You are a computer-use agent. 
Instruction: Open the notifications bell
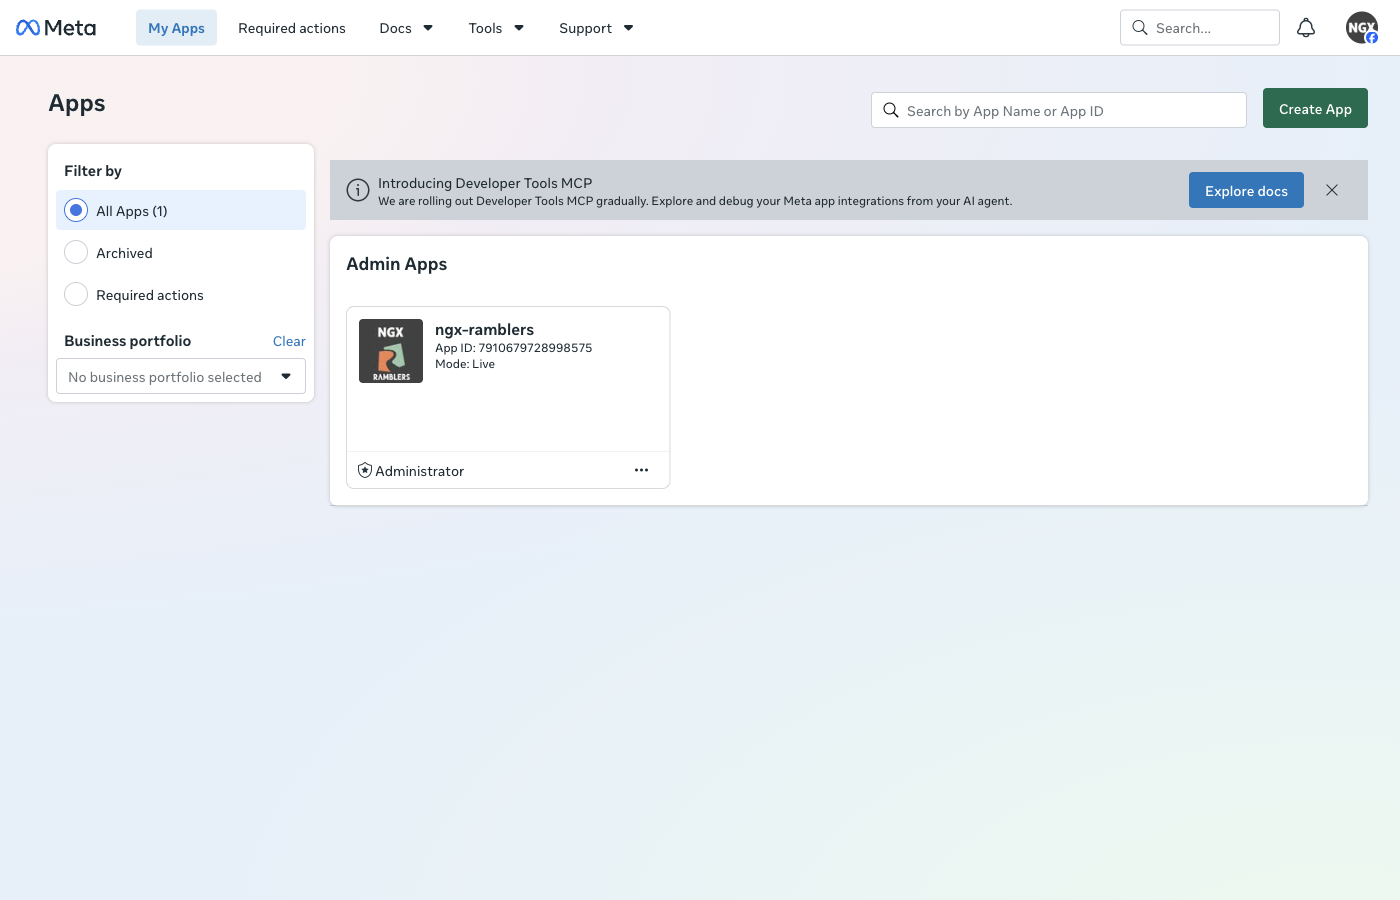pyautogui.click(x=1306, y=28)
